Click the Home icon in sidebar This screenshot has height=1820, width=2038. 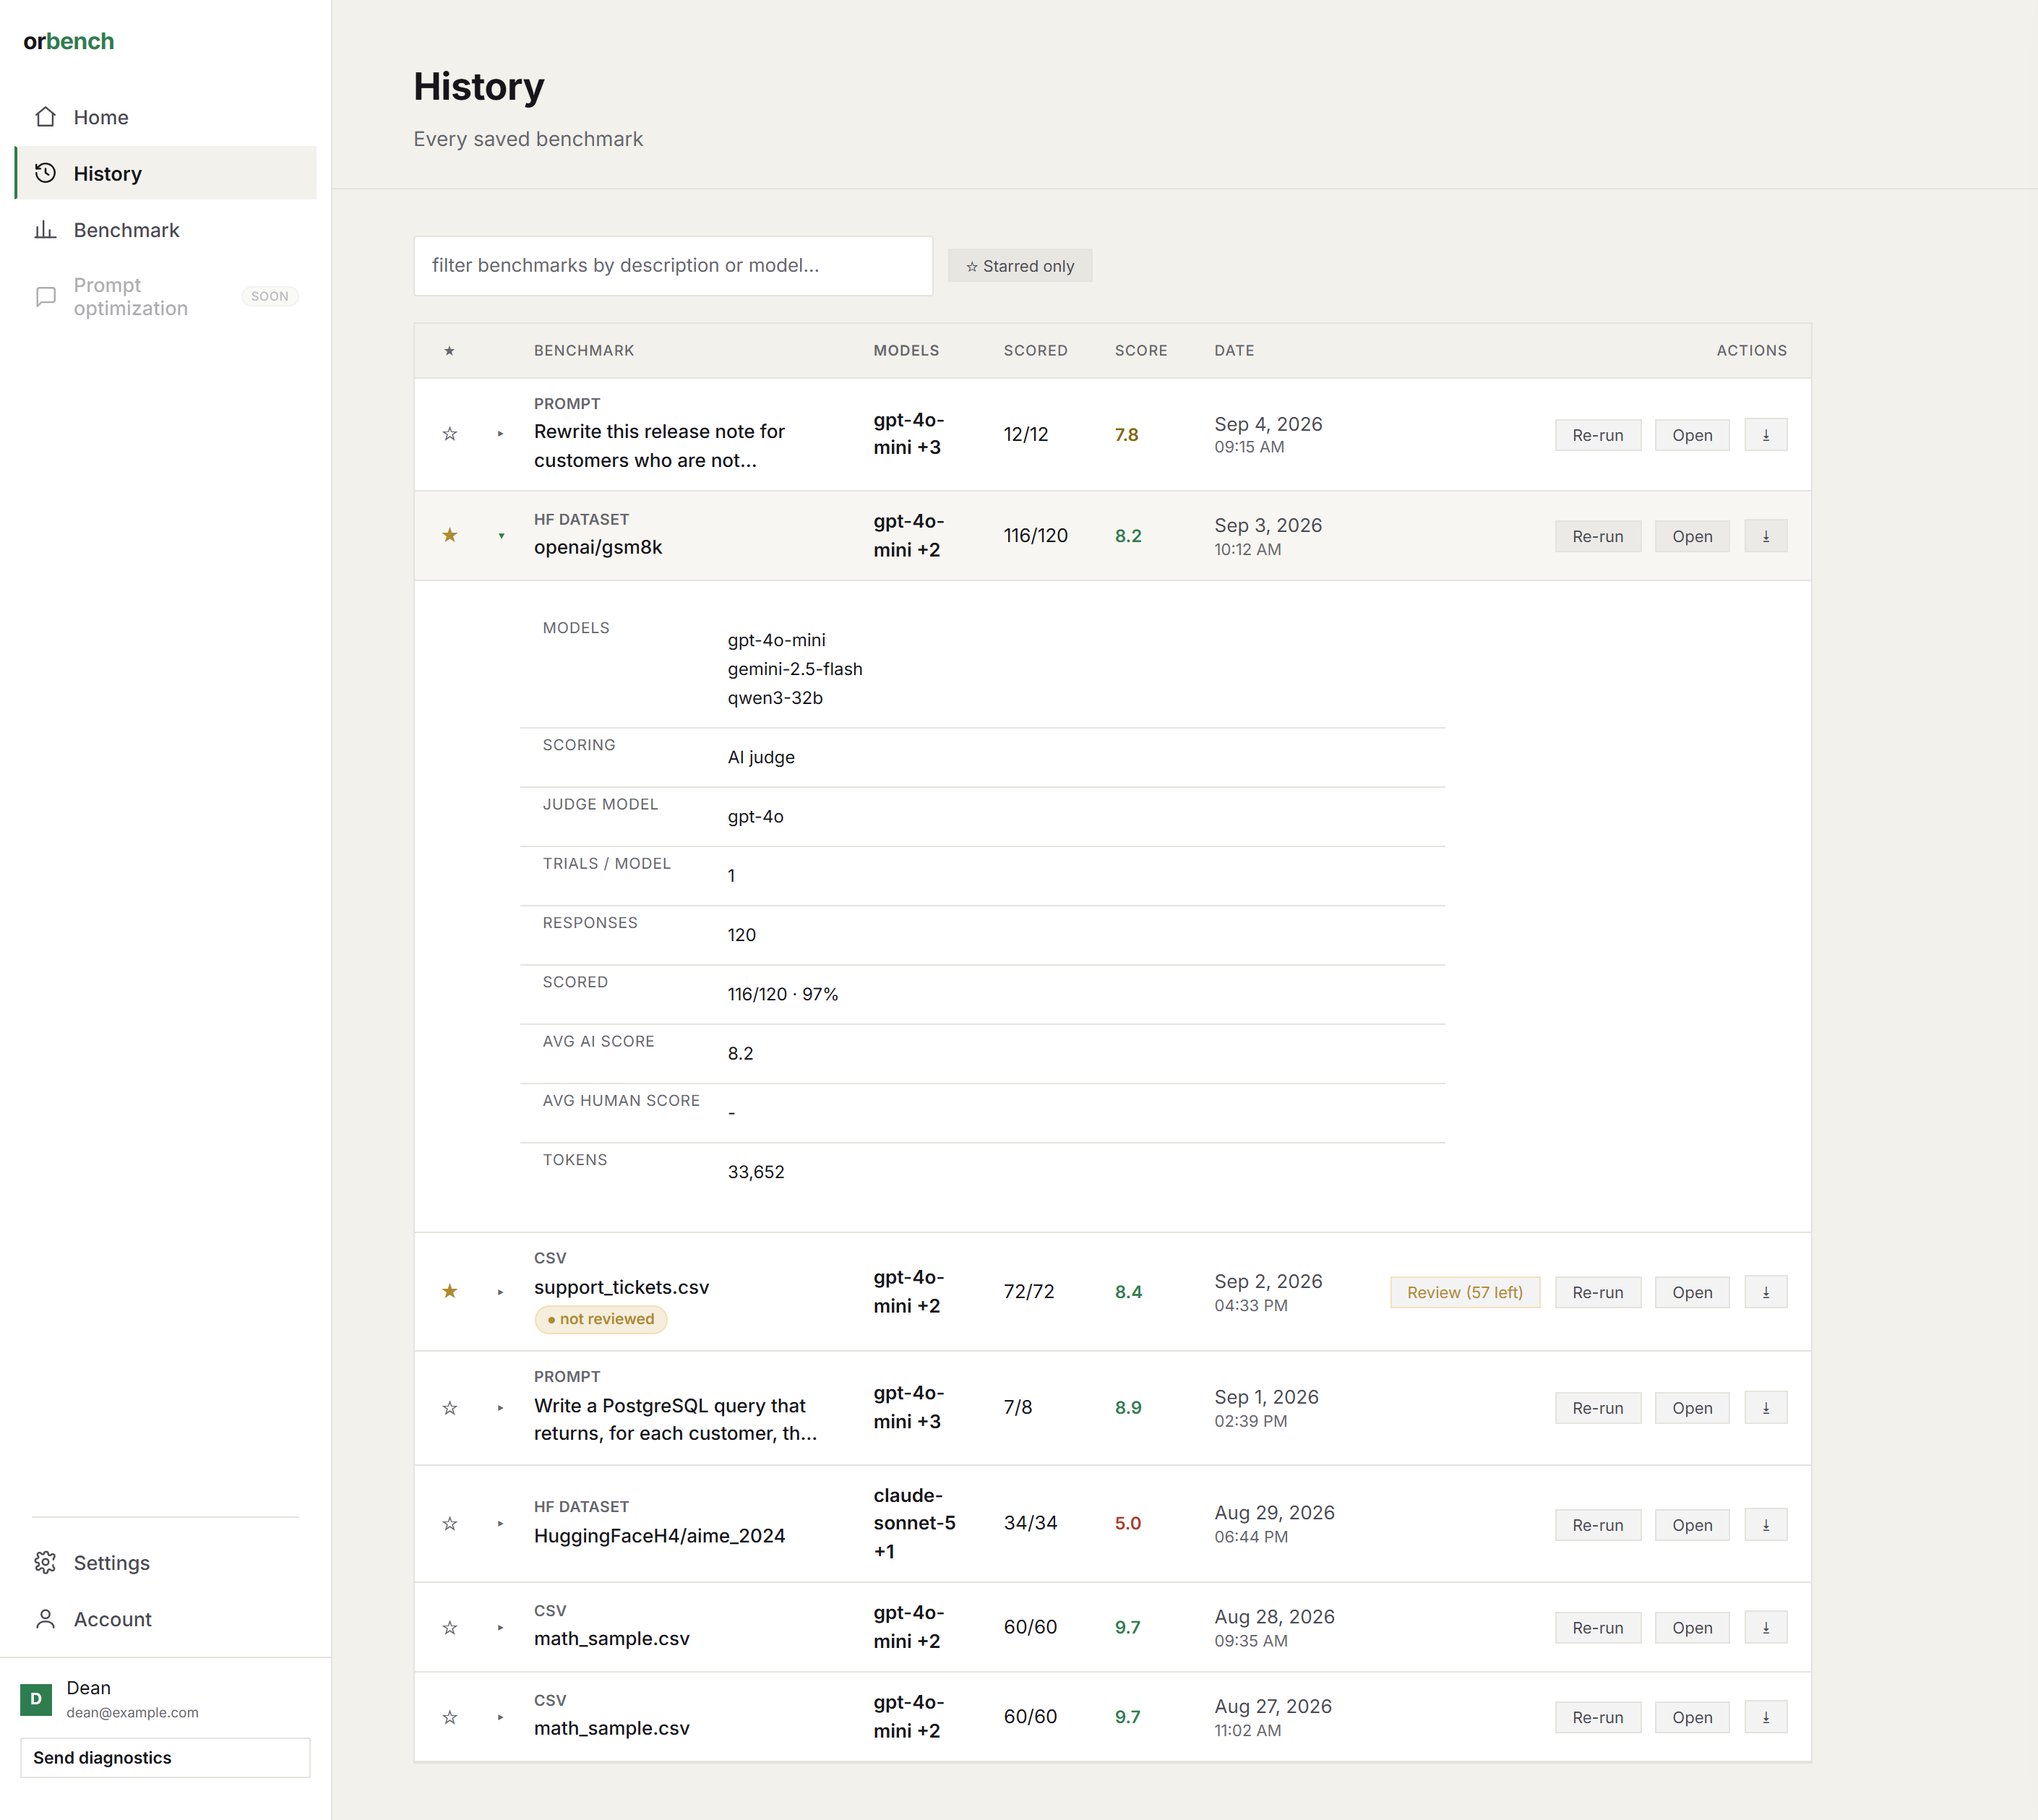pyautogui.click(x=45, y=117)
